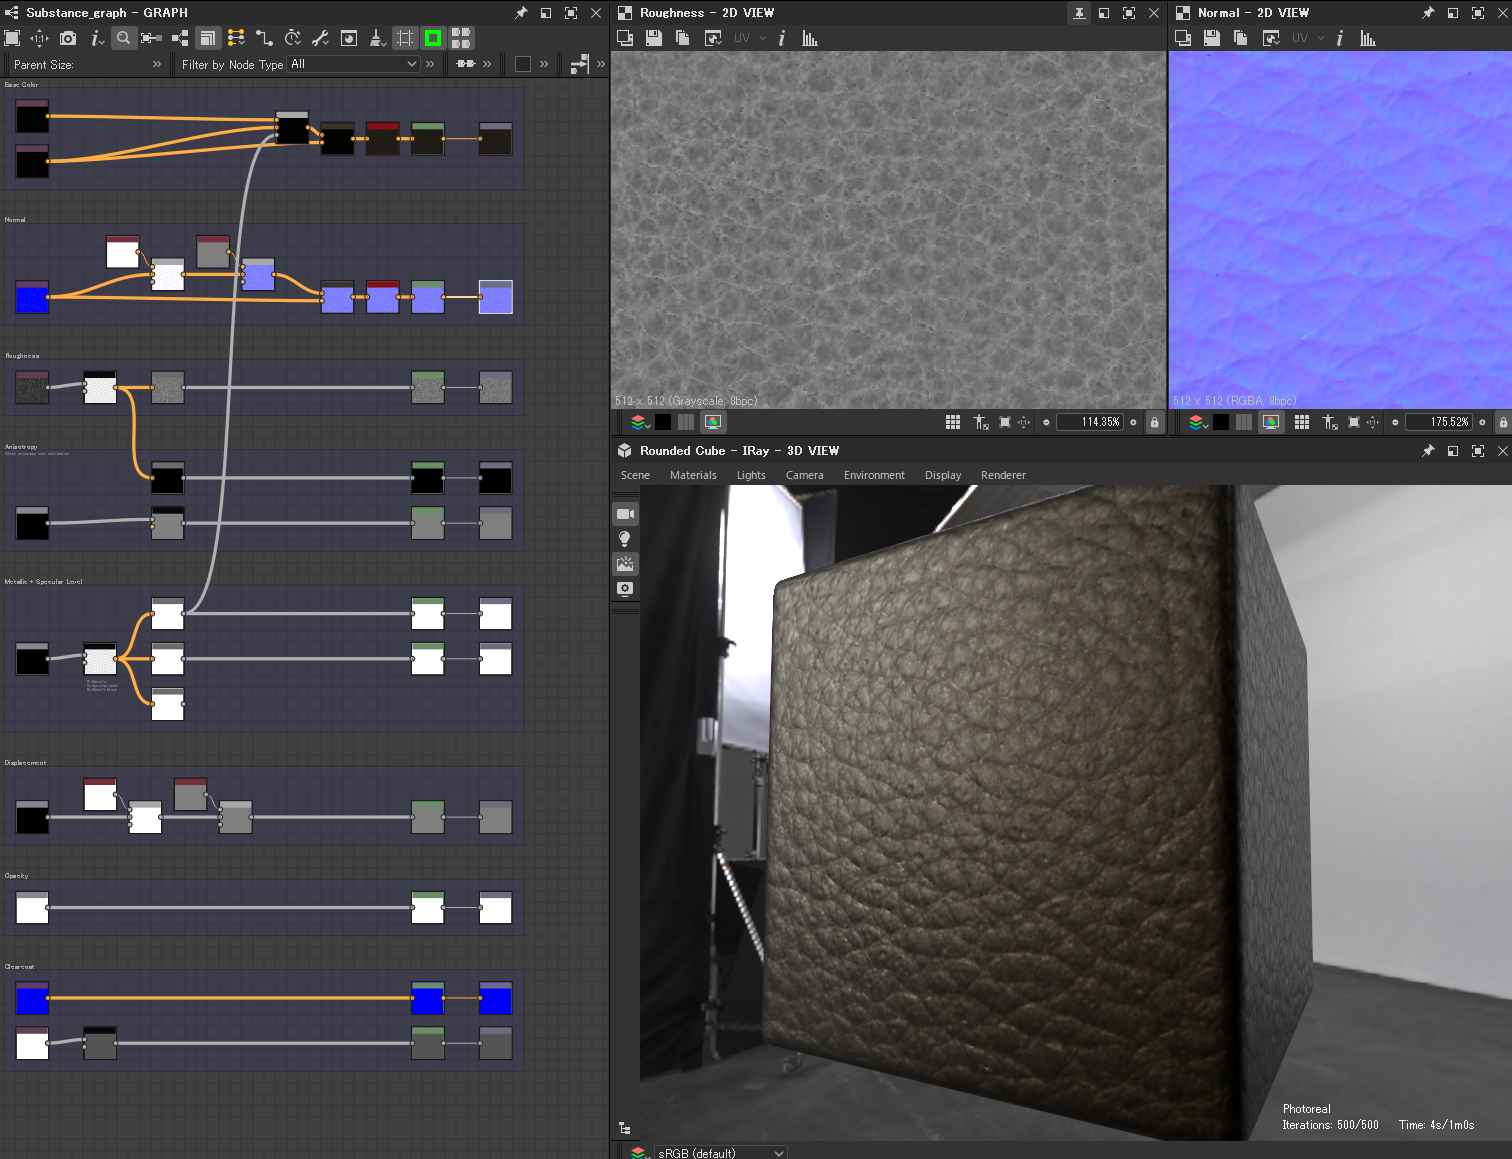Take a screenshot using the graph toolbar camera icon
1512x1159 pixels.
68,38
